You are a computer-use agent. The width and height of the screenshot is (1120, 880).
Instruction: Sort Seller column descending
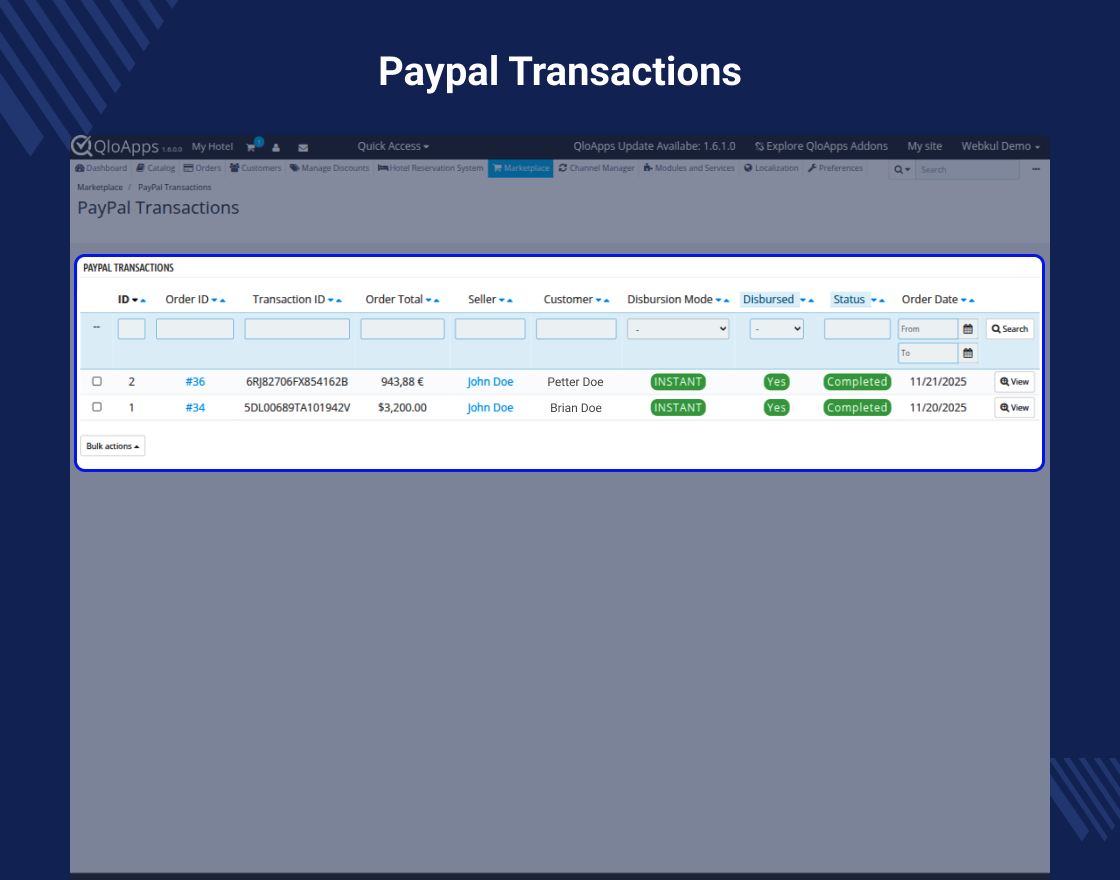[x=501, y=300]
